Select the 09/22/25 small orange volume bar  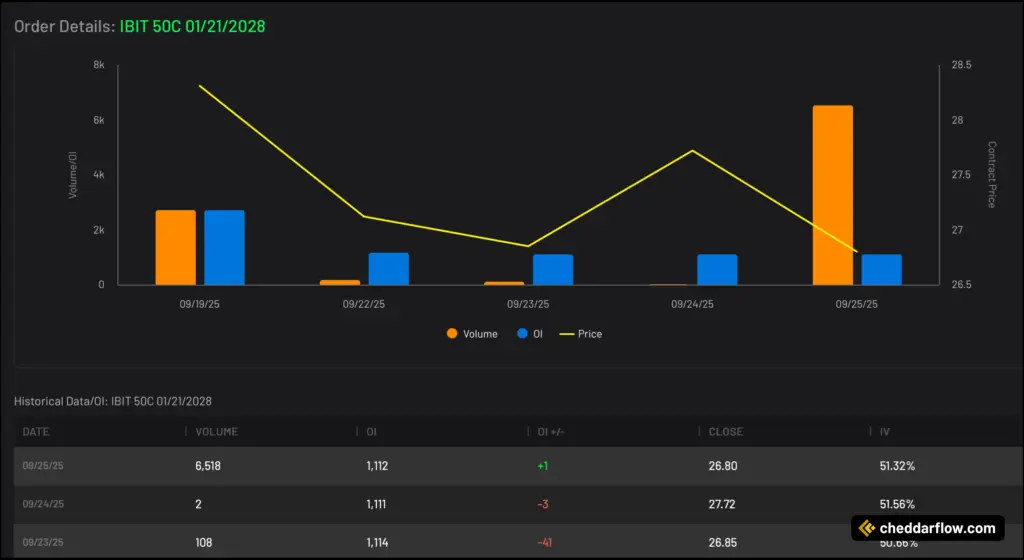click(x=340, y=283)
